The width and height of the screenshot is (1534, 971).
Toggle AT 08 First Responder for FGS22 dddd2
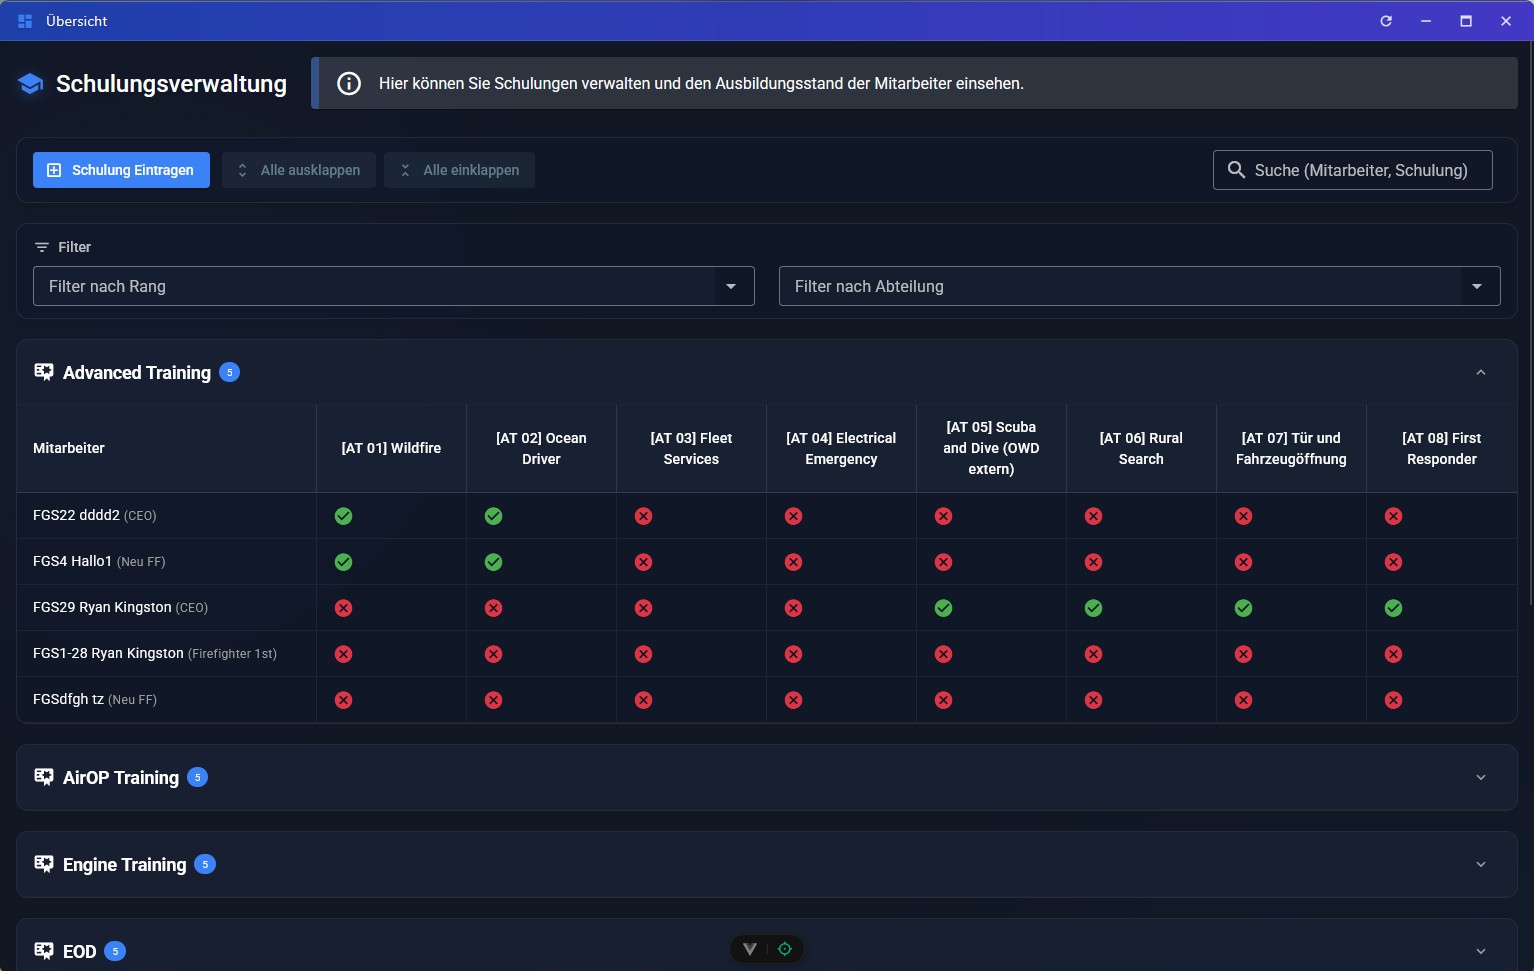[1393, 516]
